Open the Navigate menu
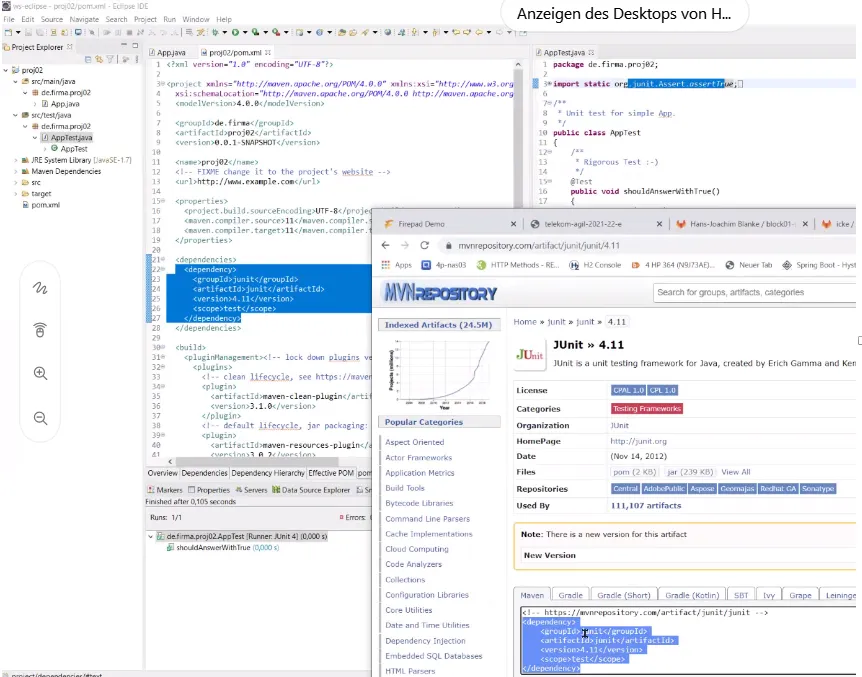The width and height of the screenshot is (862, 677). pos(84,19)
